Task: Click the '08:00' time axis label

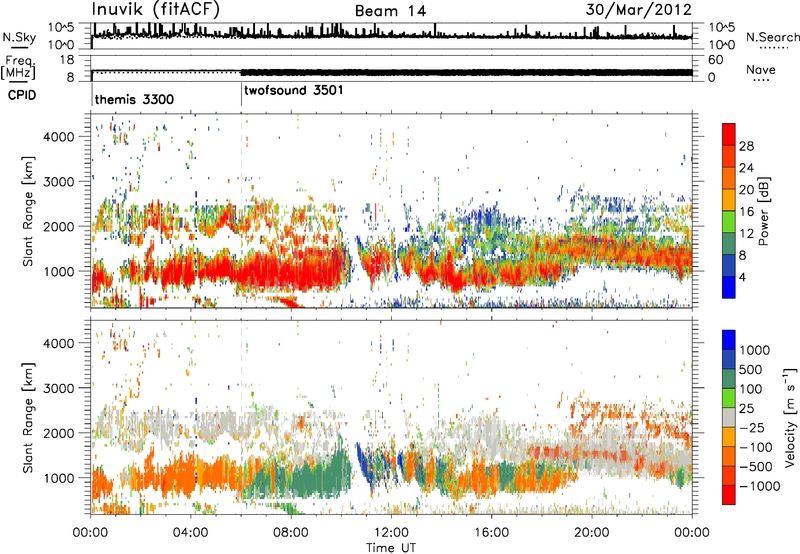Action: [x=291, y=533]
